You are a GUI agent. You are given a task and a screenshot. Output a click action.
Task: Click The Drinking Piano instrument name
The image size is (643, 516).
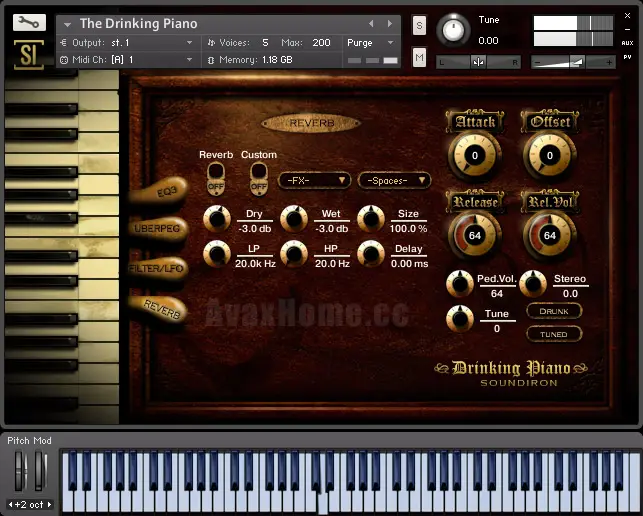click(139, 24)
